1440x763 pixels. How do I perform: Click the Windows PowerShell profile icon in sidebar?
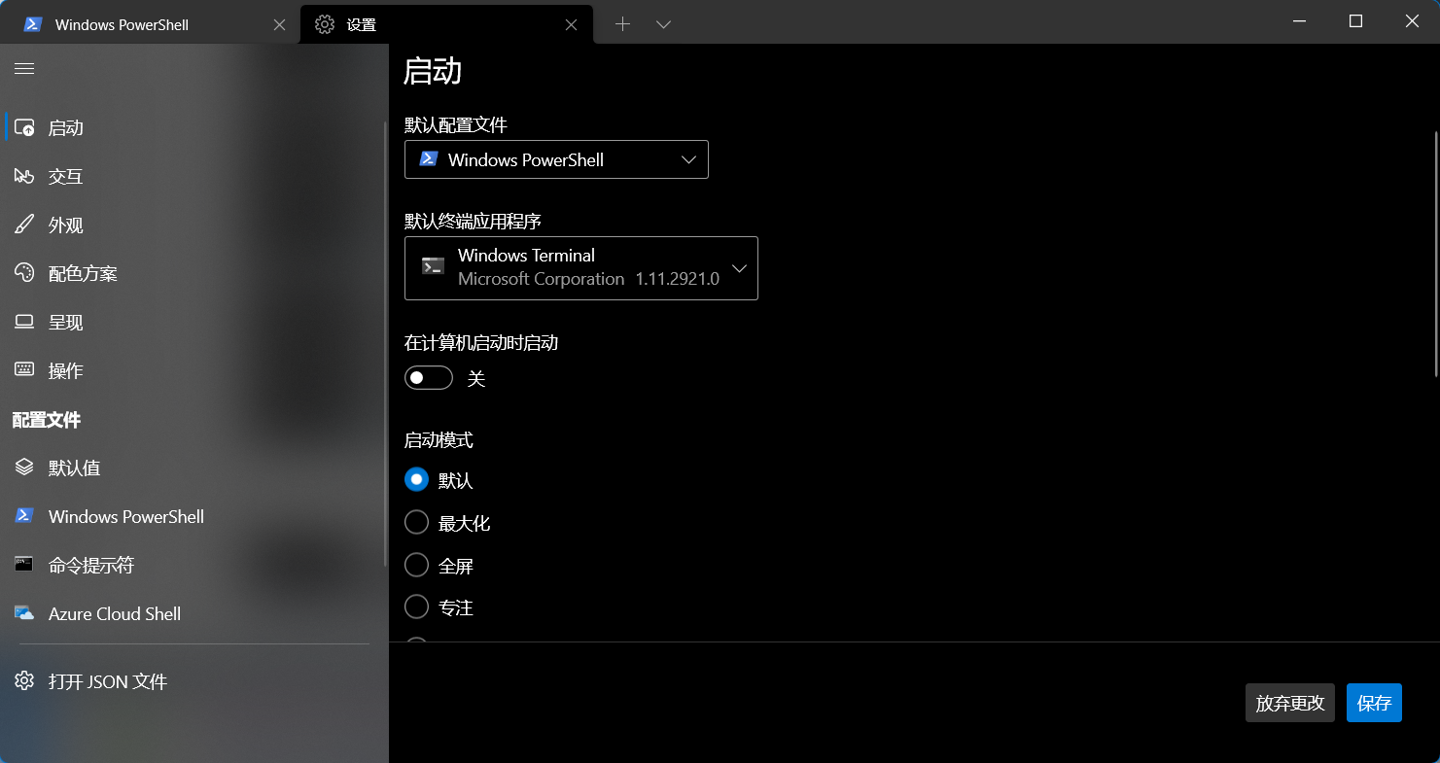(24, 516)
